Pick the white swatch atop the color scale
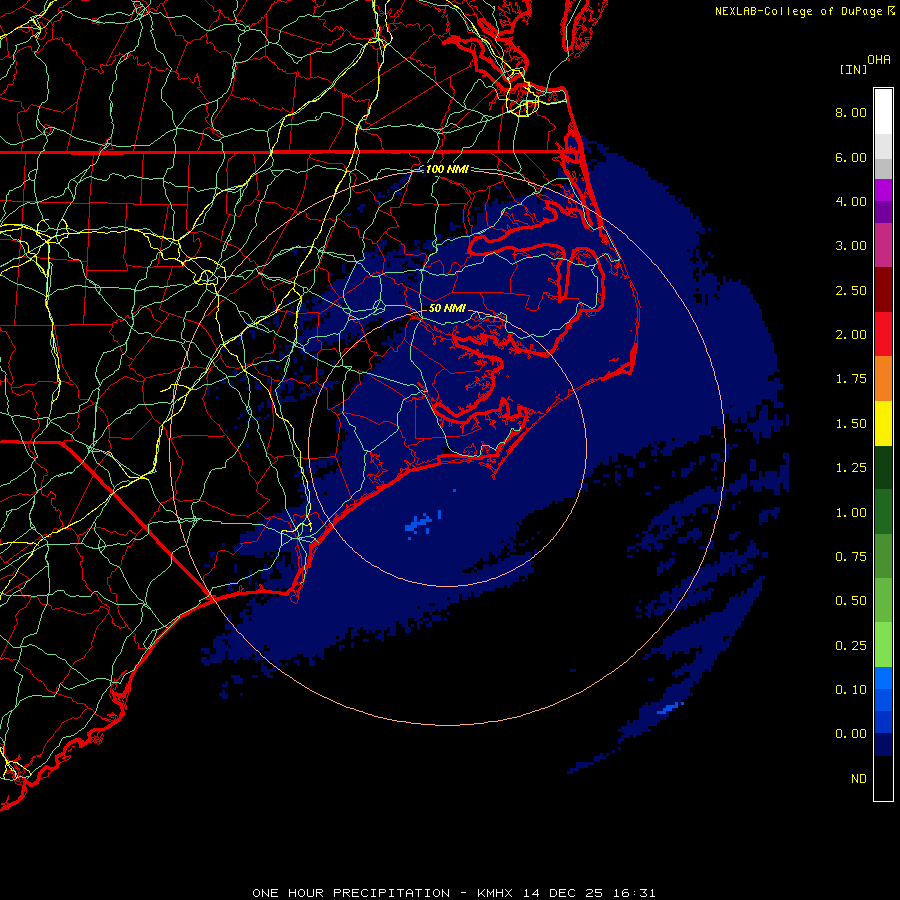Screen dimensions: 900x900 pos(883,112)
